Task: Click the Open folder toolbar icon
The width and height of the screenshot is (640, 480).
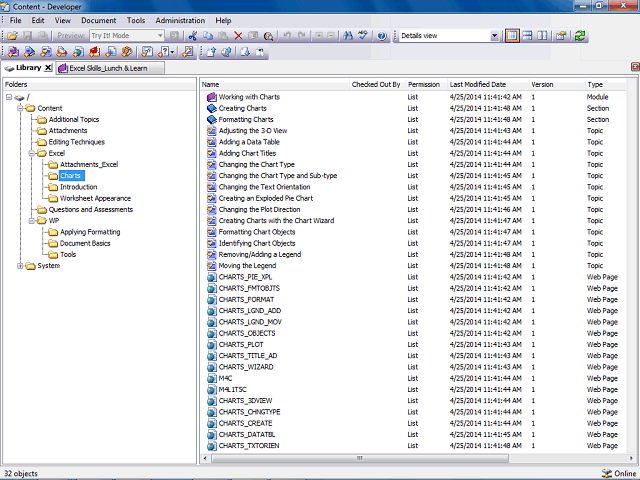Action: (x=12, y=36)
